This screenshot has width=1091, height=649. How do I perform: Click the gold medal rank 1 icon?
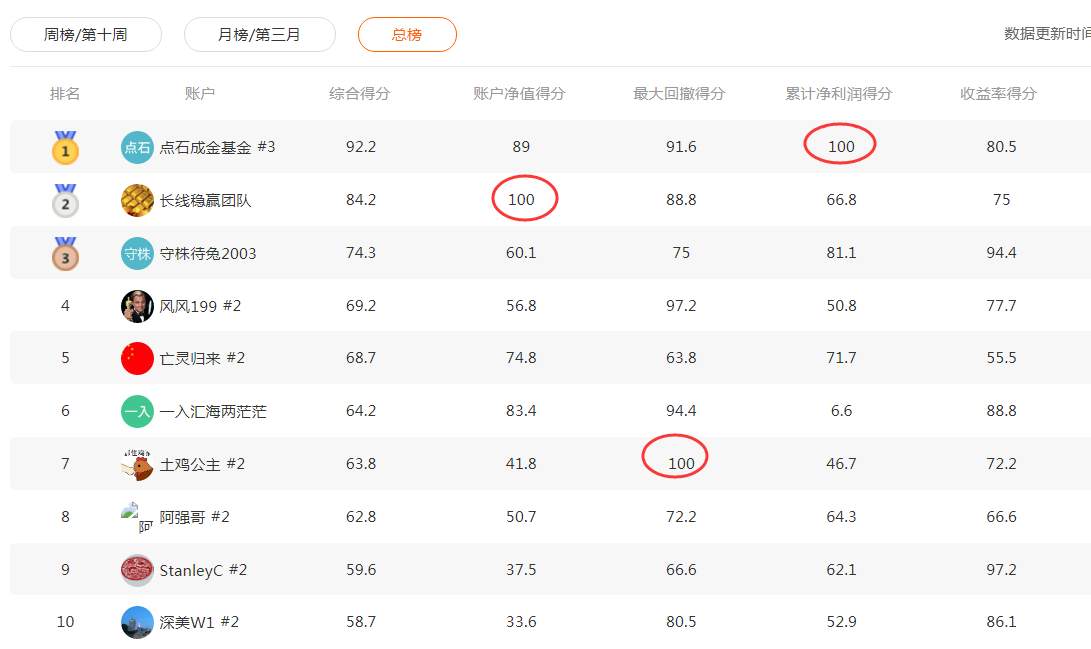65,147
